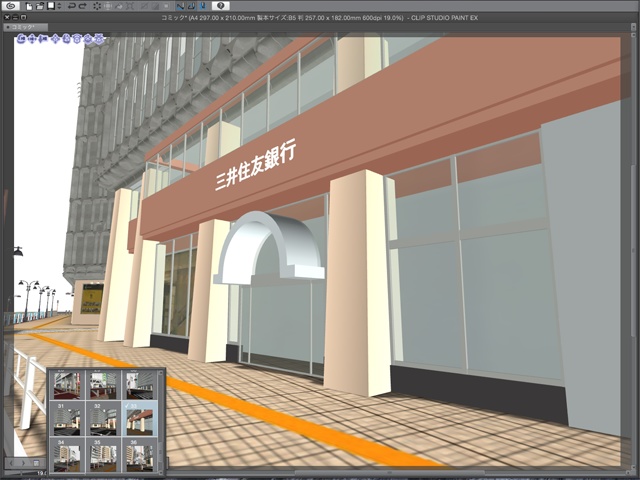Open the CLIP STUDIO spiral logo button
The height and width of the screenshot is (480, 640).
[11, 6]
